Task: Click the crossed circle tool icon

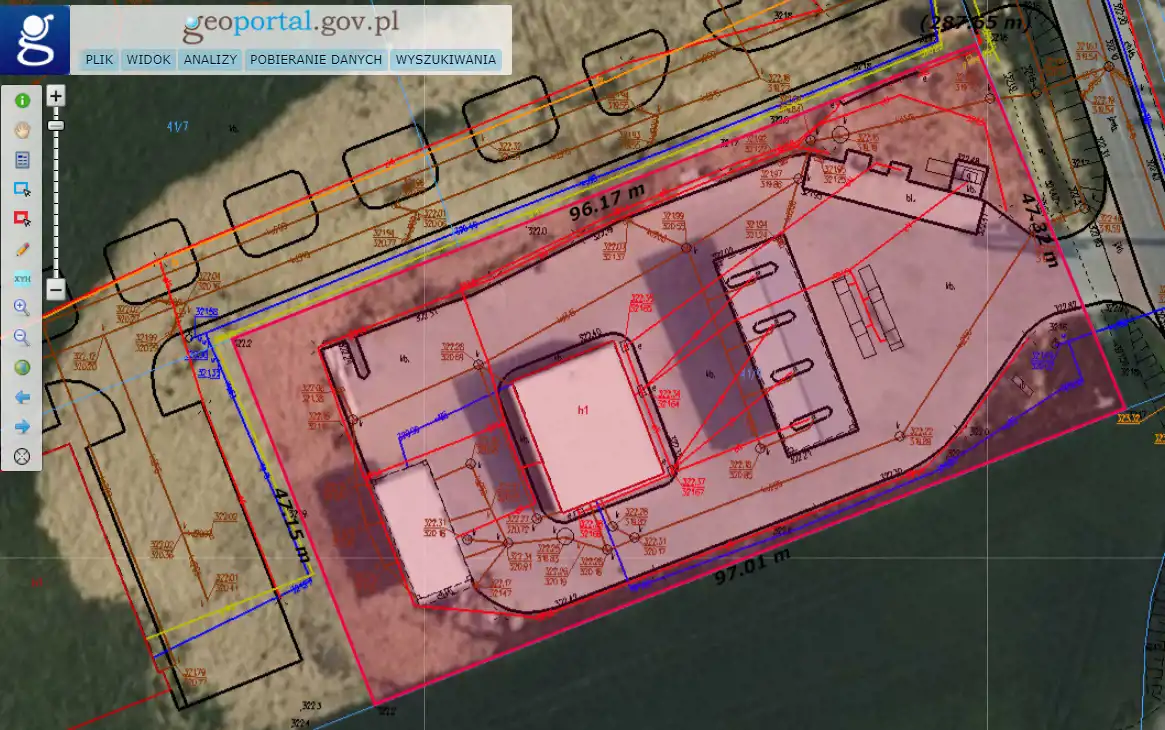Action: tap(22, 457)
